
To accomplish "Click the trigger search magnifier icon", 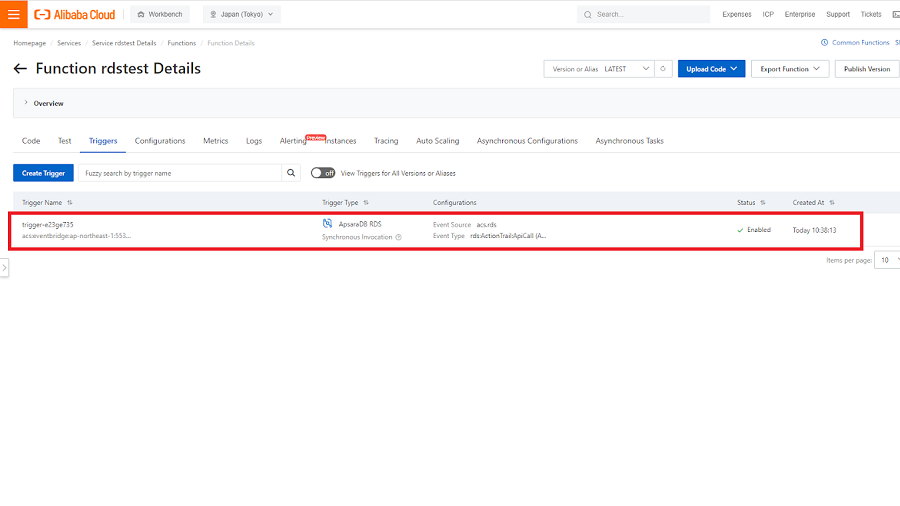I will coord(291,173).
